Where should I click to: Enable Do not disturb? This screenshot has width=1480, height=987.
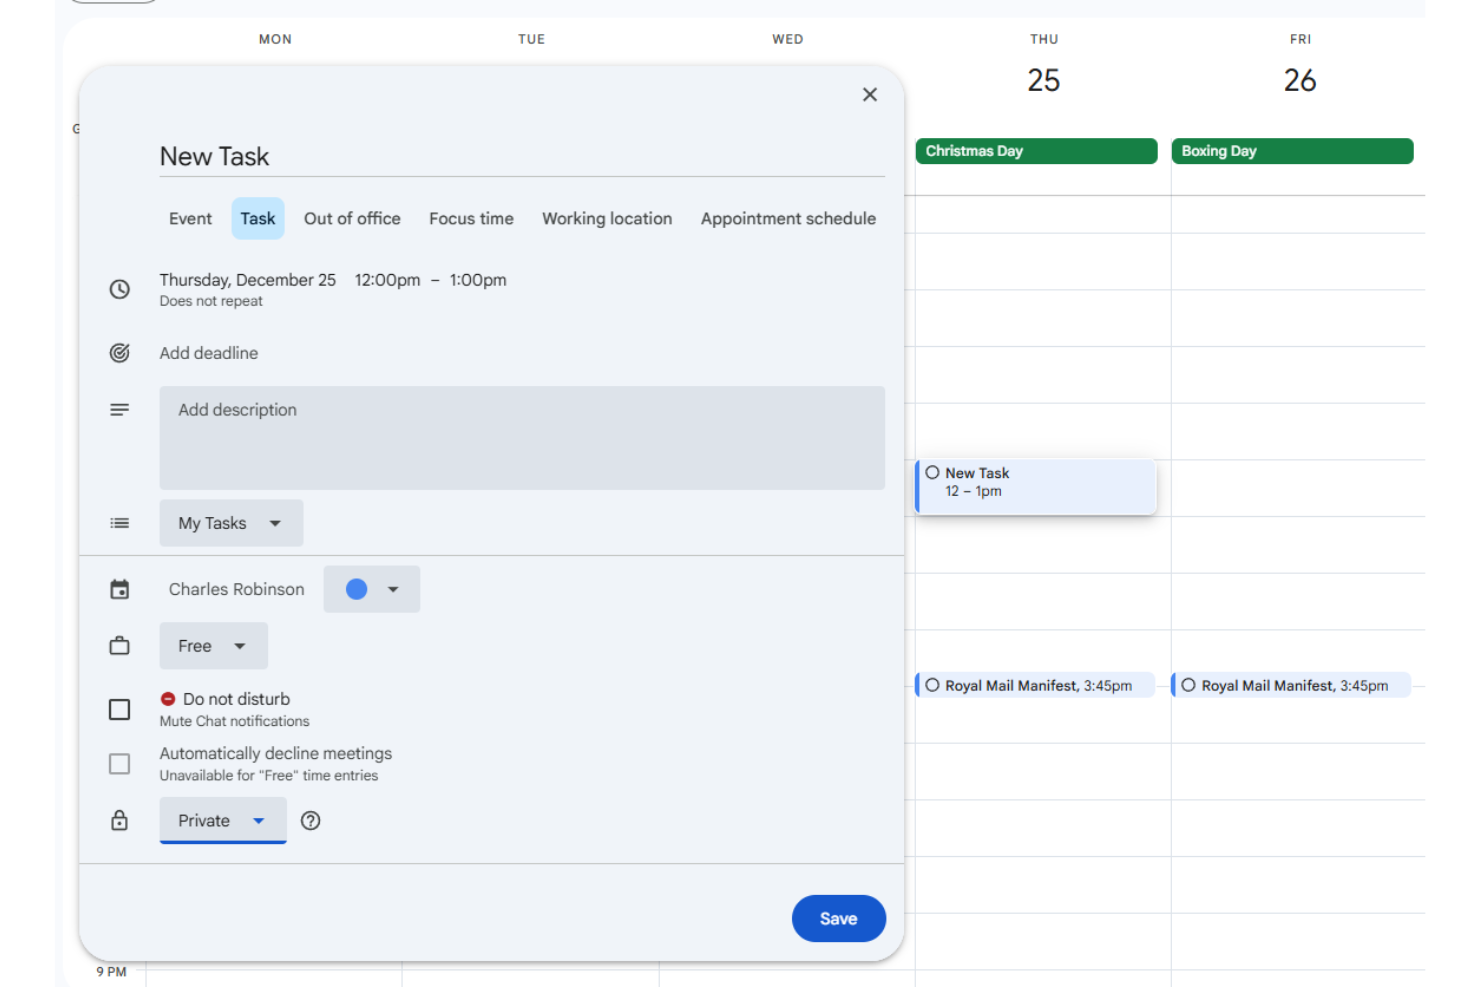119,708
